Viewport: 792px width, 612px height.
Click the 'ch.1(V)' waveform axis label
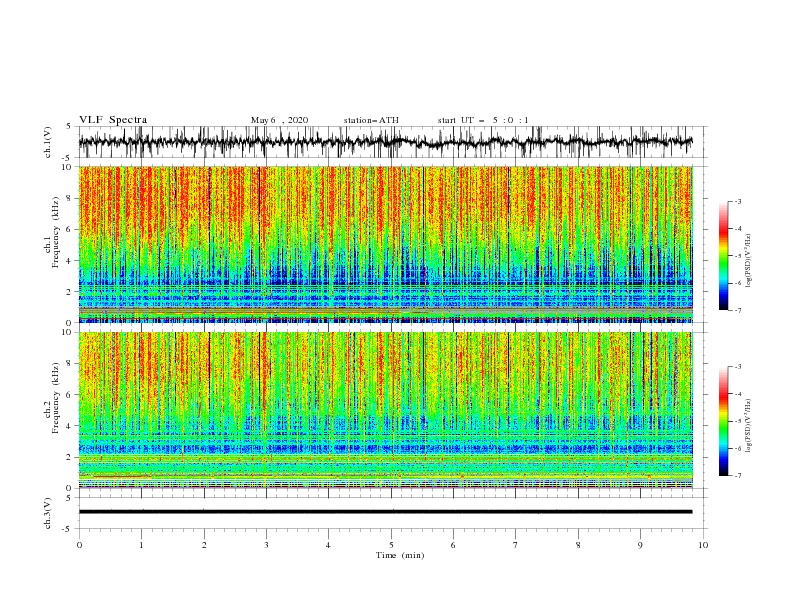[48, 142]
